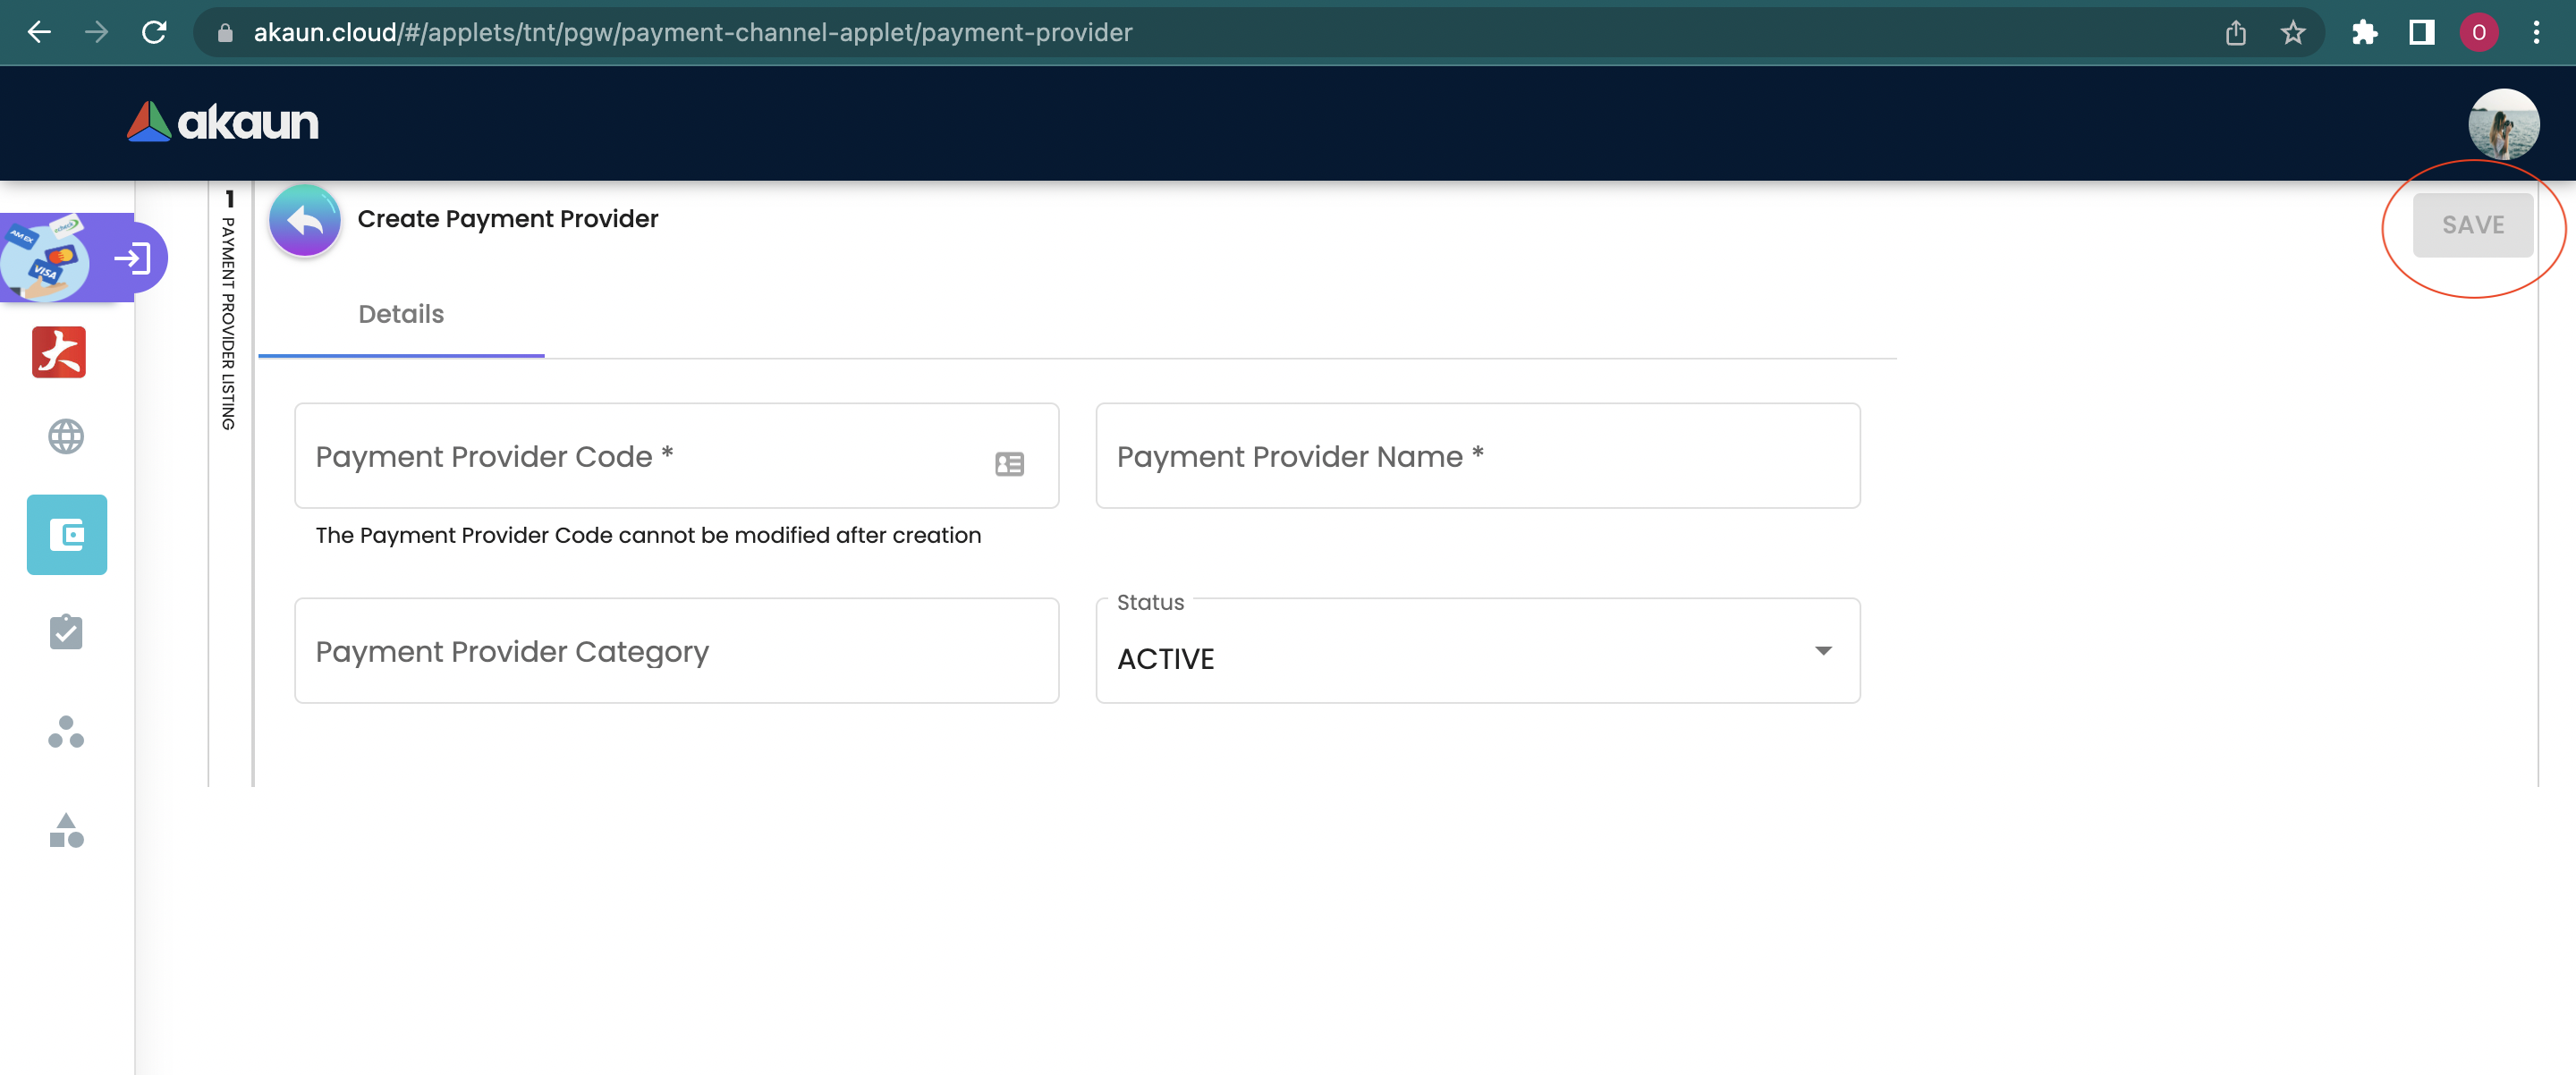Select the wallet icon in sidebar
2576x1075 pixels.
coord(67,535)
